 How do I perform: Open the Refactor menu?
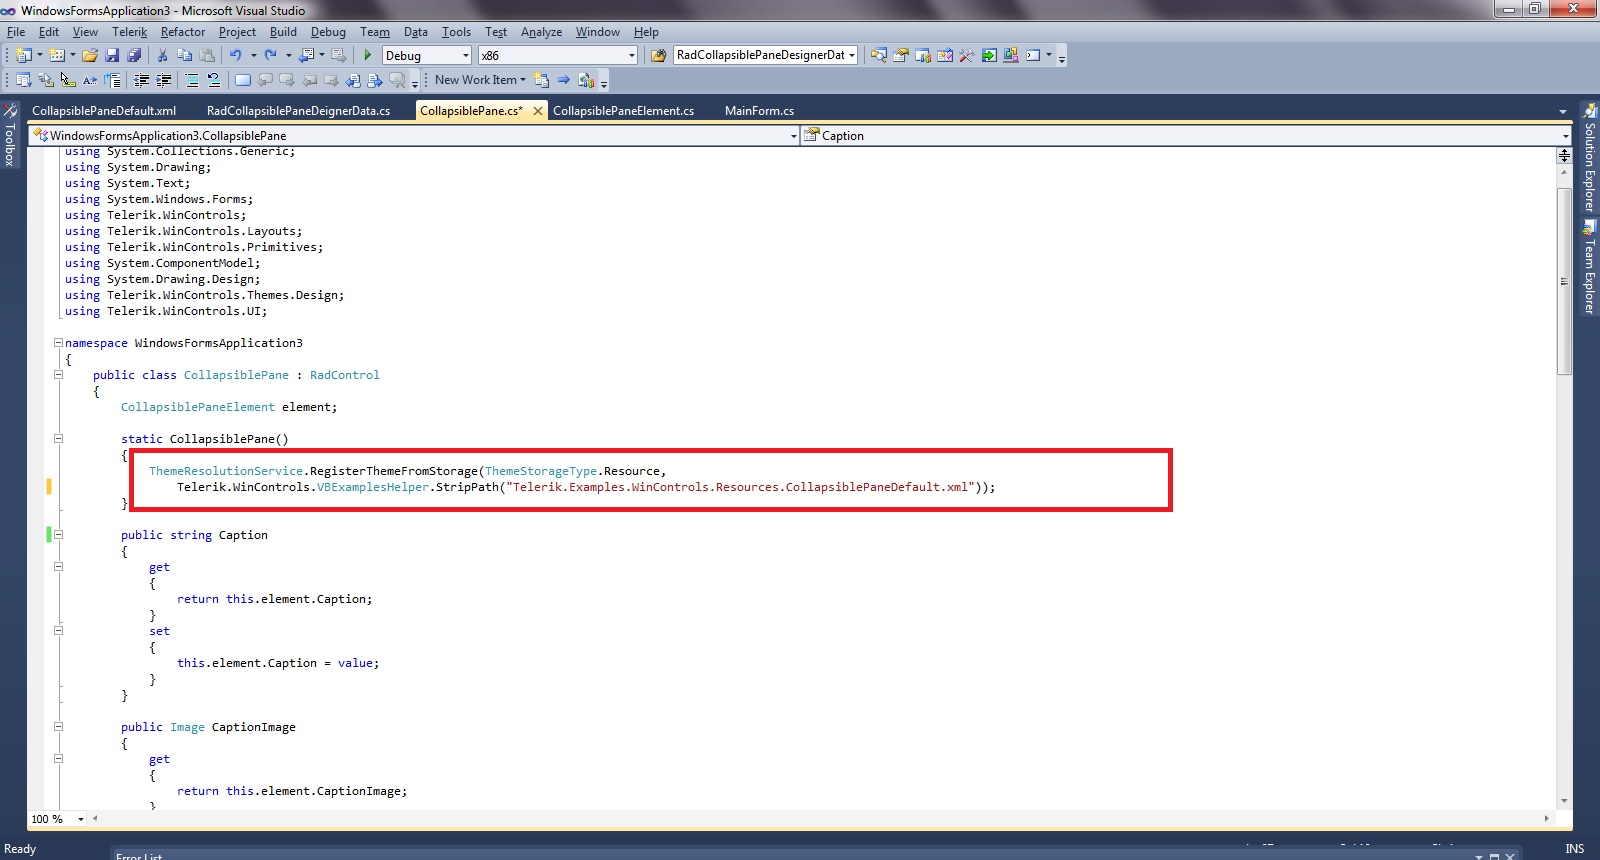pos(183,32)
